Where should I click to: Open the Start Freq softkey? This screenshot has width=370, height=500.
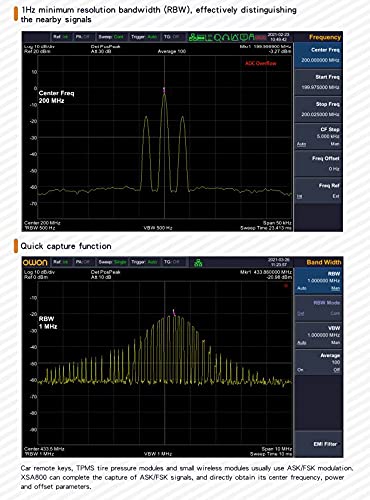click(x=318, y=82)
